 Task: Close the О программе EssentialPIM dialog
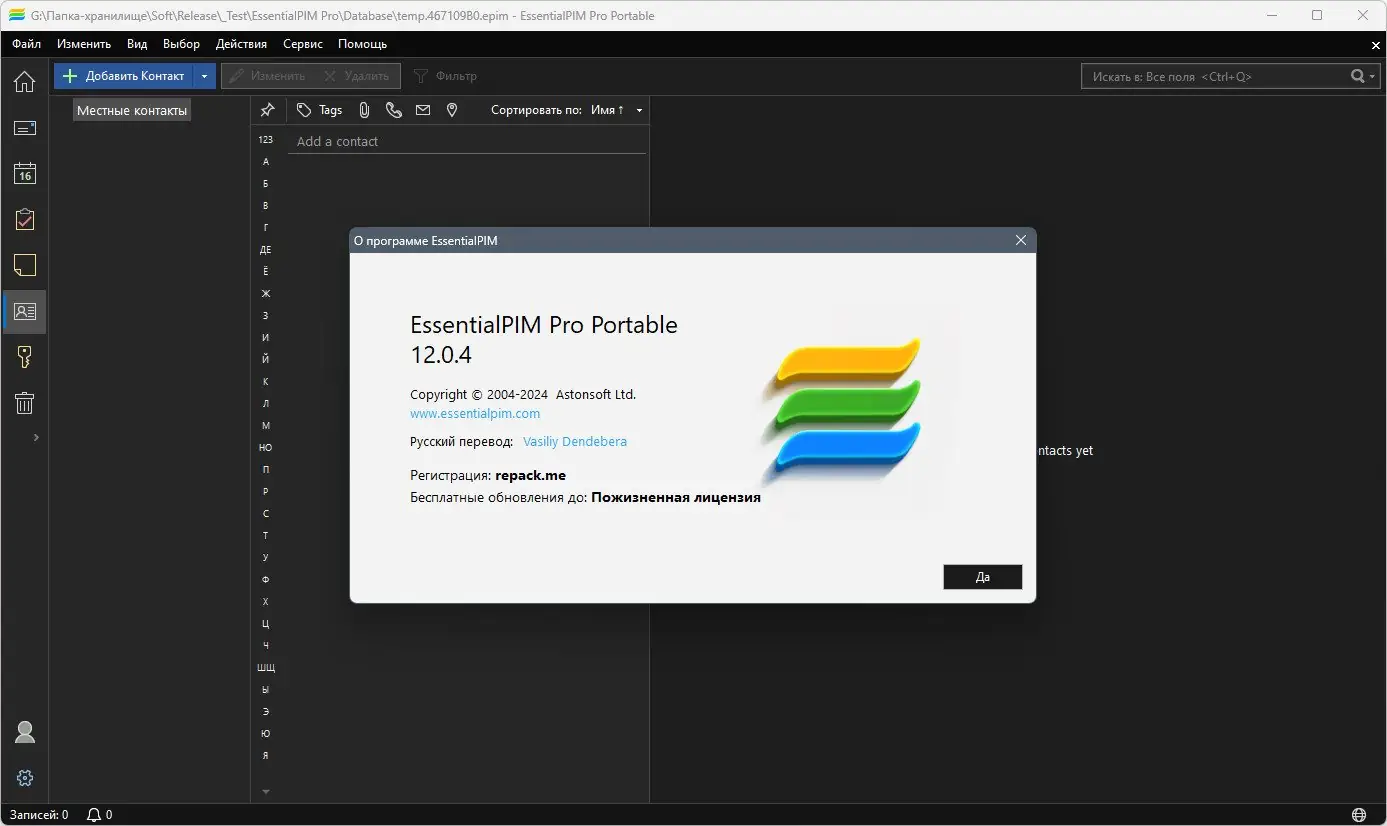(1021, 240)
